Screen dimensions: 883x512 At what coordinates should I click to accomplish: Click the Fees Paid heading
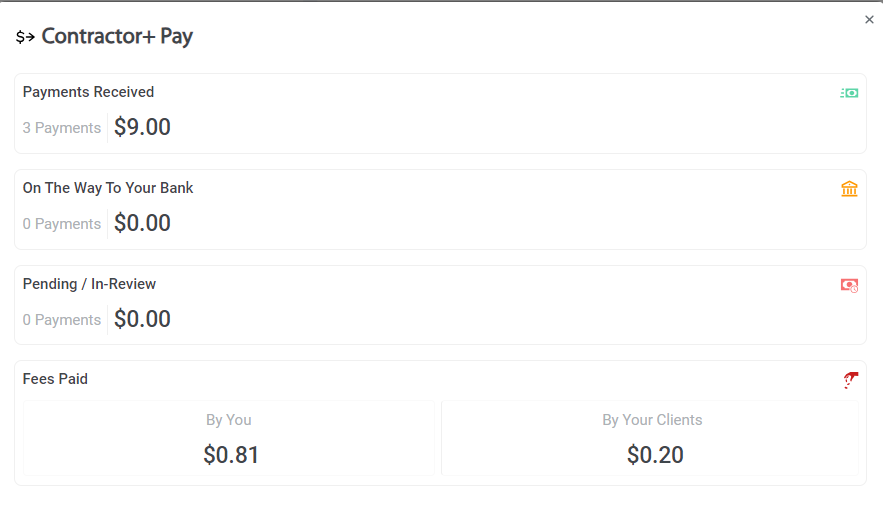tap(55, 379)
